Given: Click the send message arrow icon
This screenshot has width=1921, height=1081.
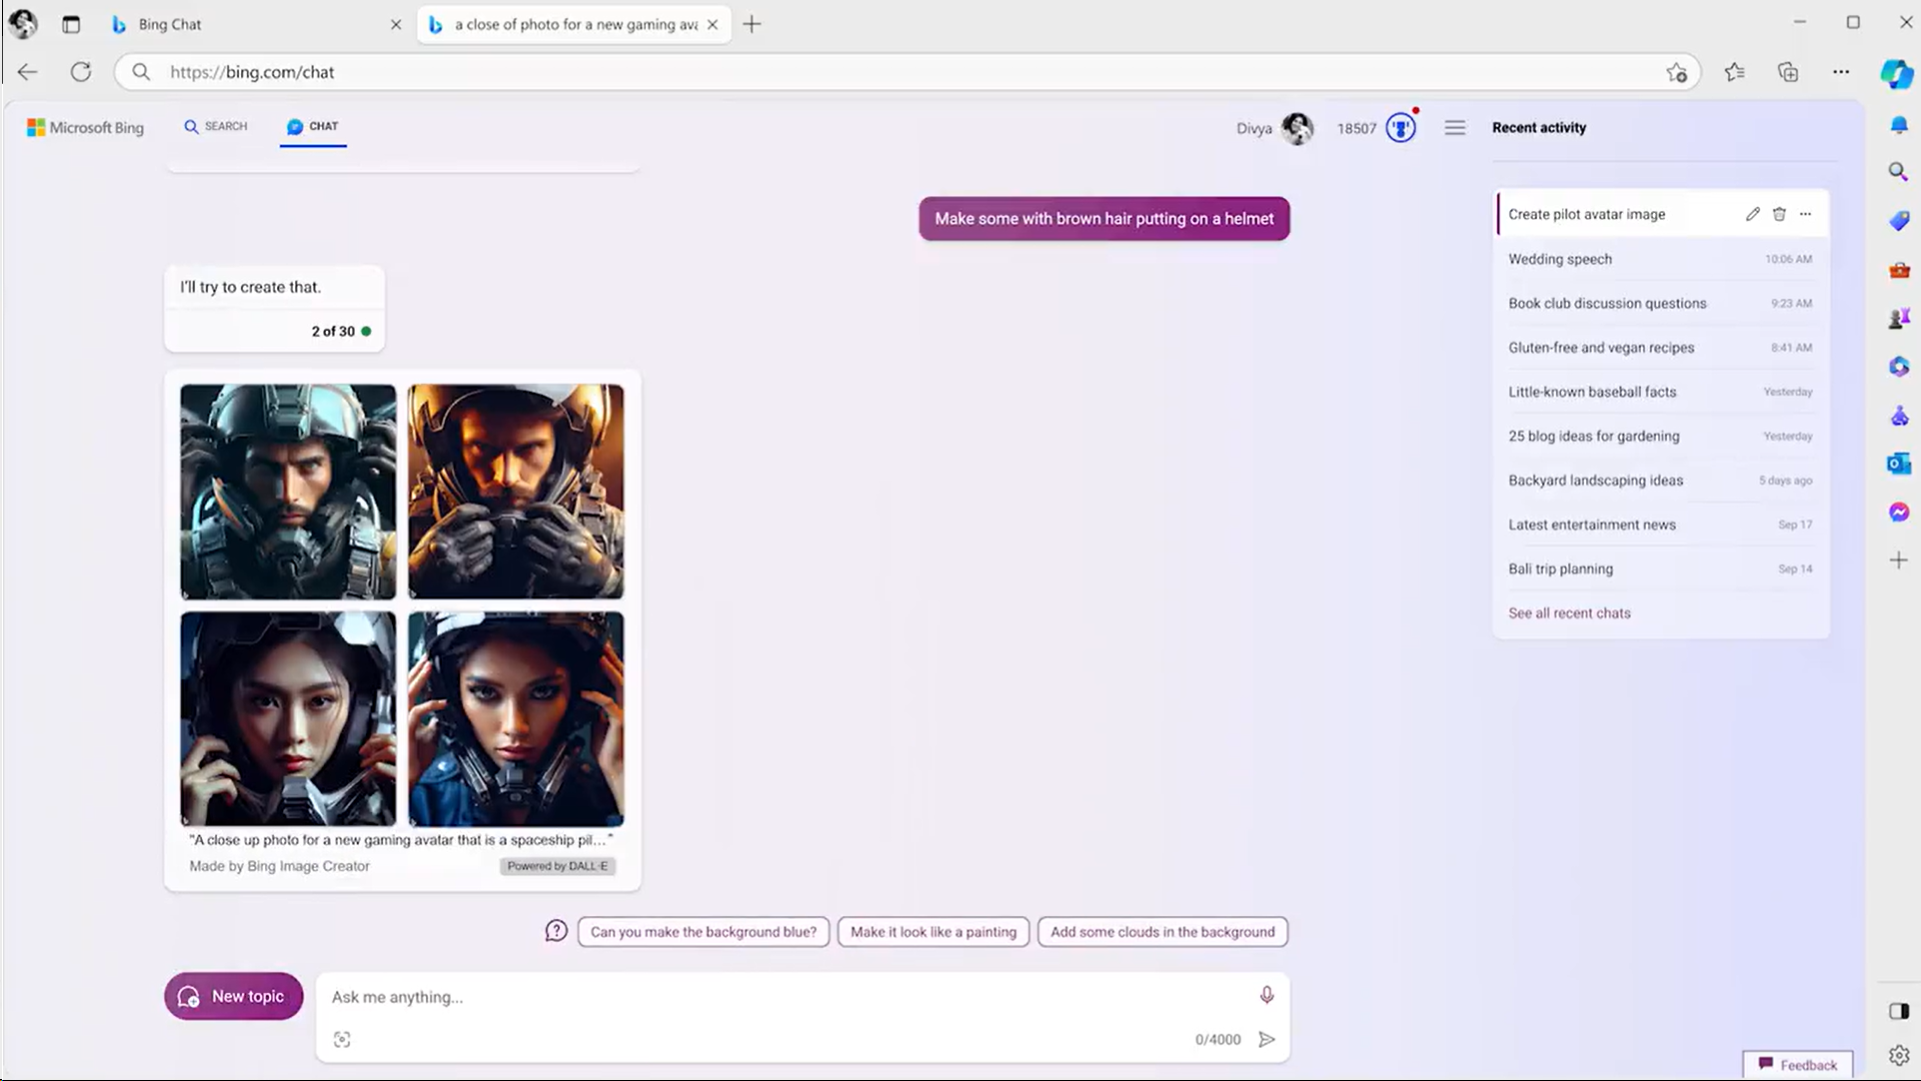Looking at the screenshot, I should pyautogui.click(x=1266, y=1039).
